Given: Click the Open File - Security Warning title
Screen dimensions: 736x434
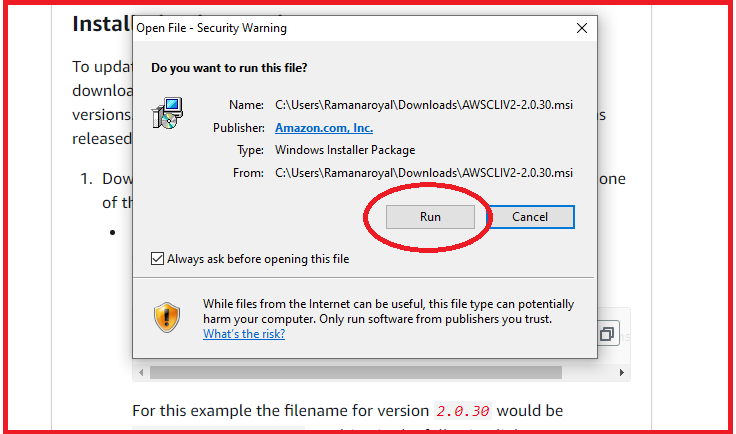Looking at the screenshot, I should [211, 28].
